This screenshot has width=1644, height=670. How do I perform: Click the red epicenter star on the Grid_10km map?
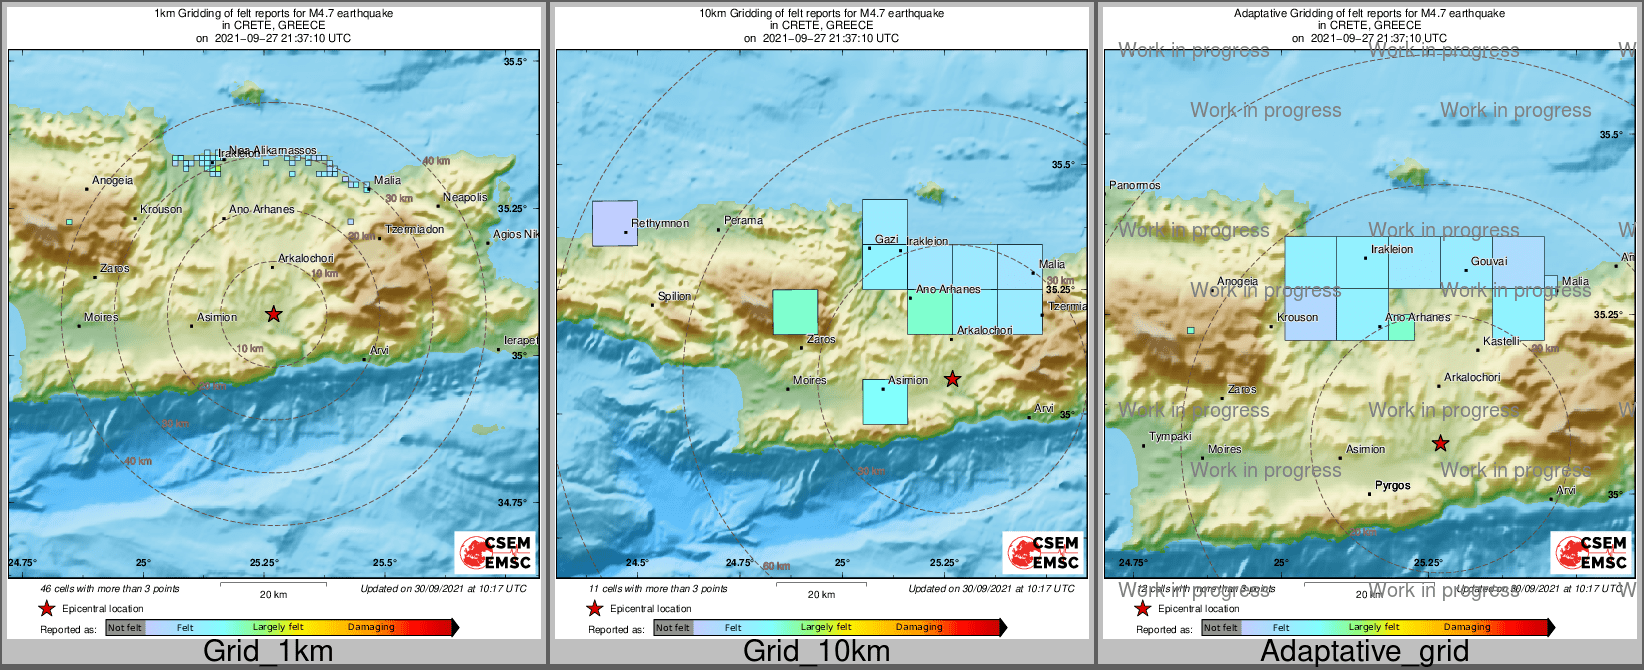952,379
